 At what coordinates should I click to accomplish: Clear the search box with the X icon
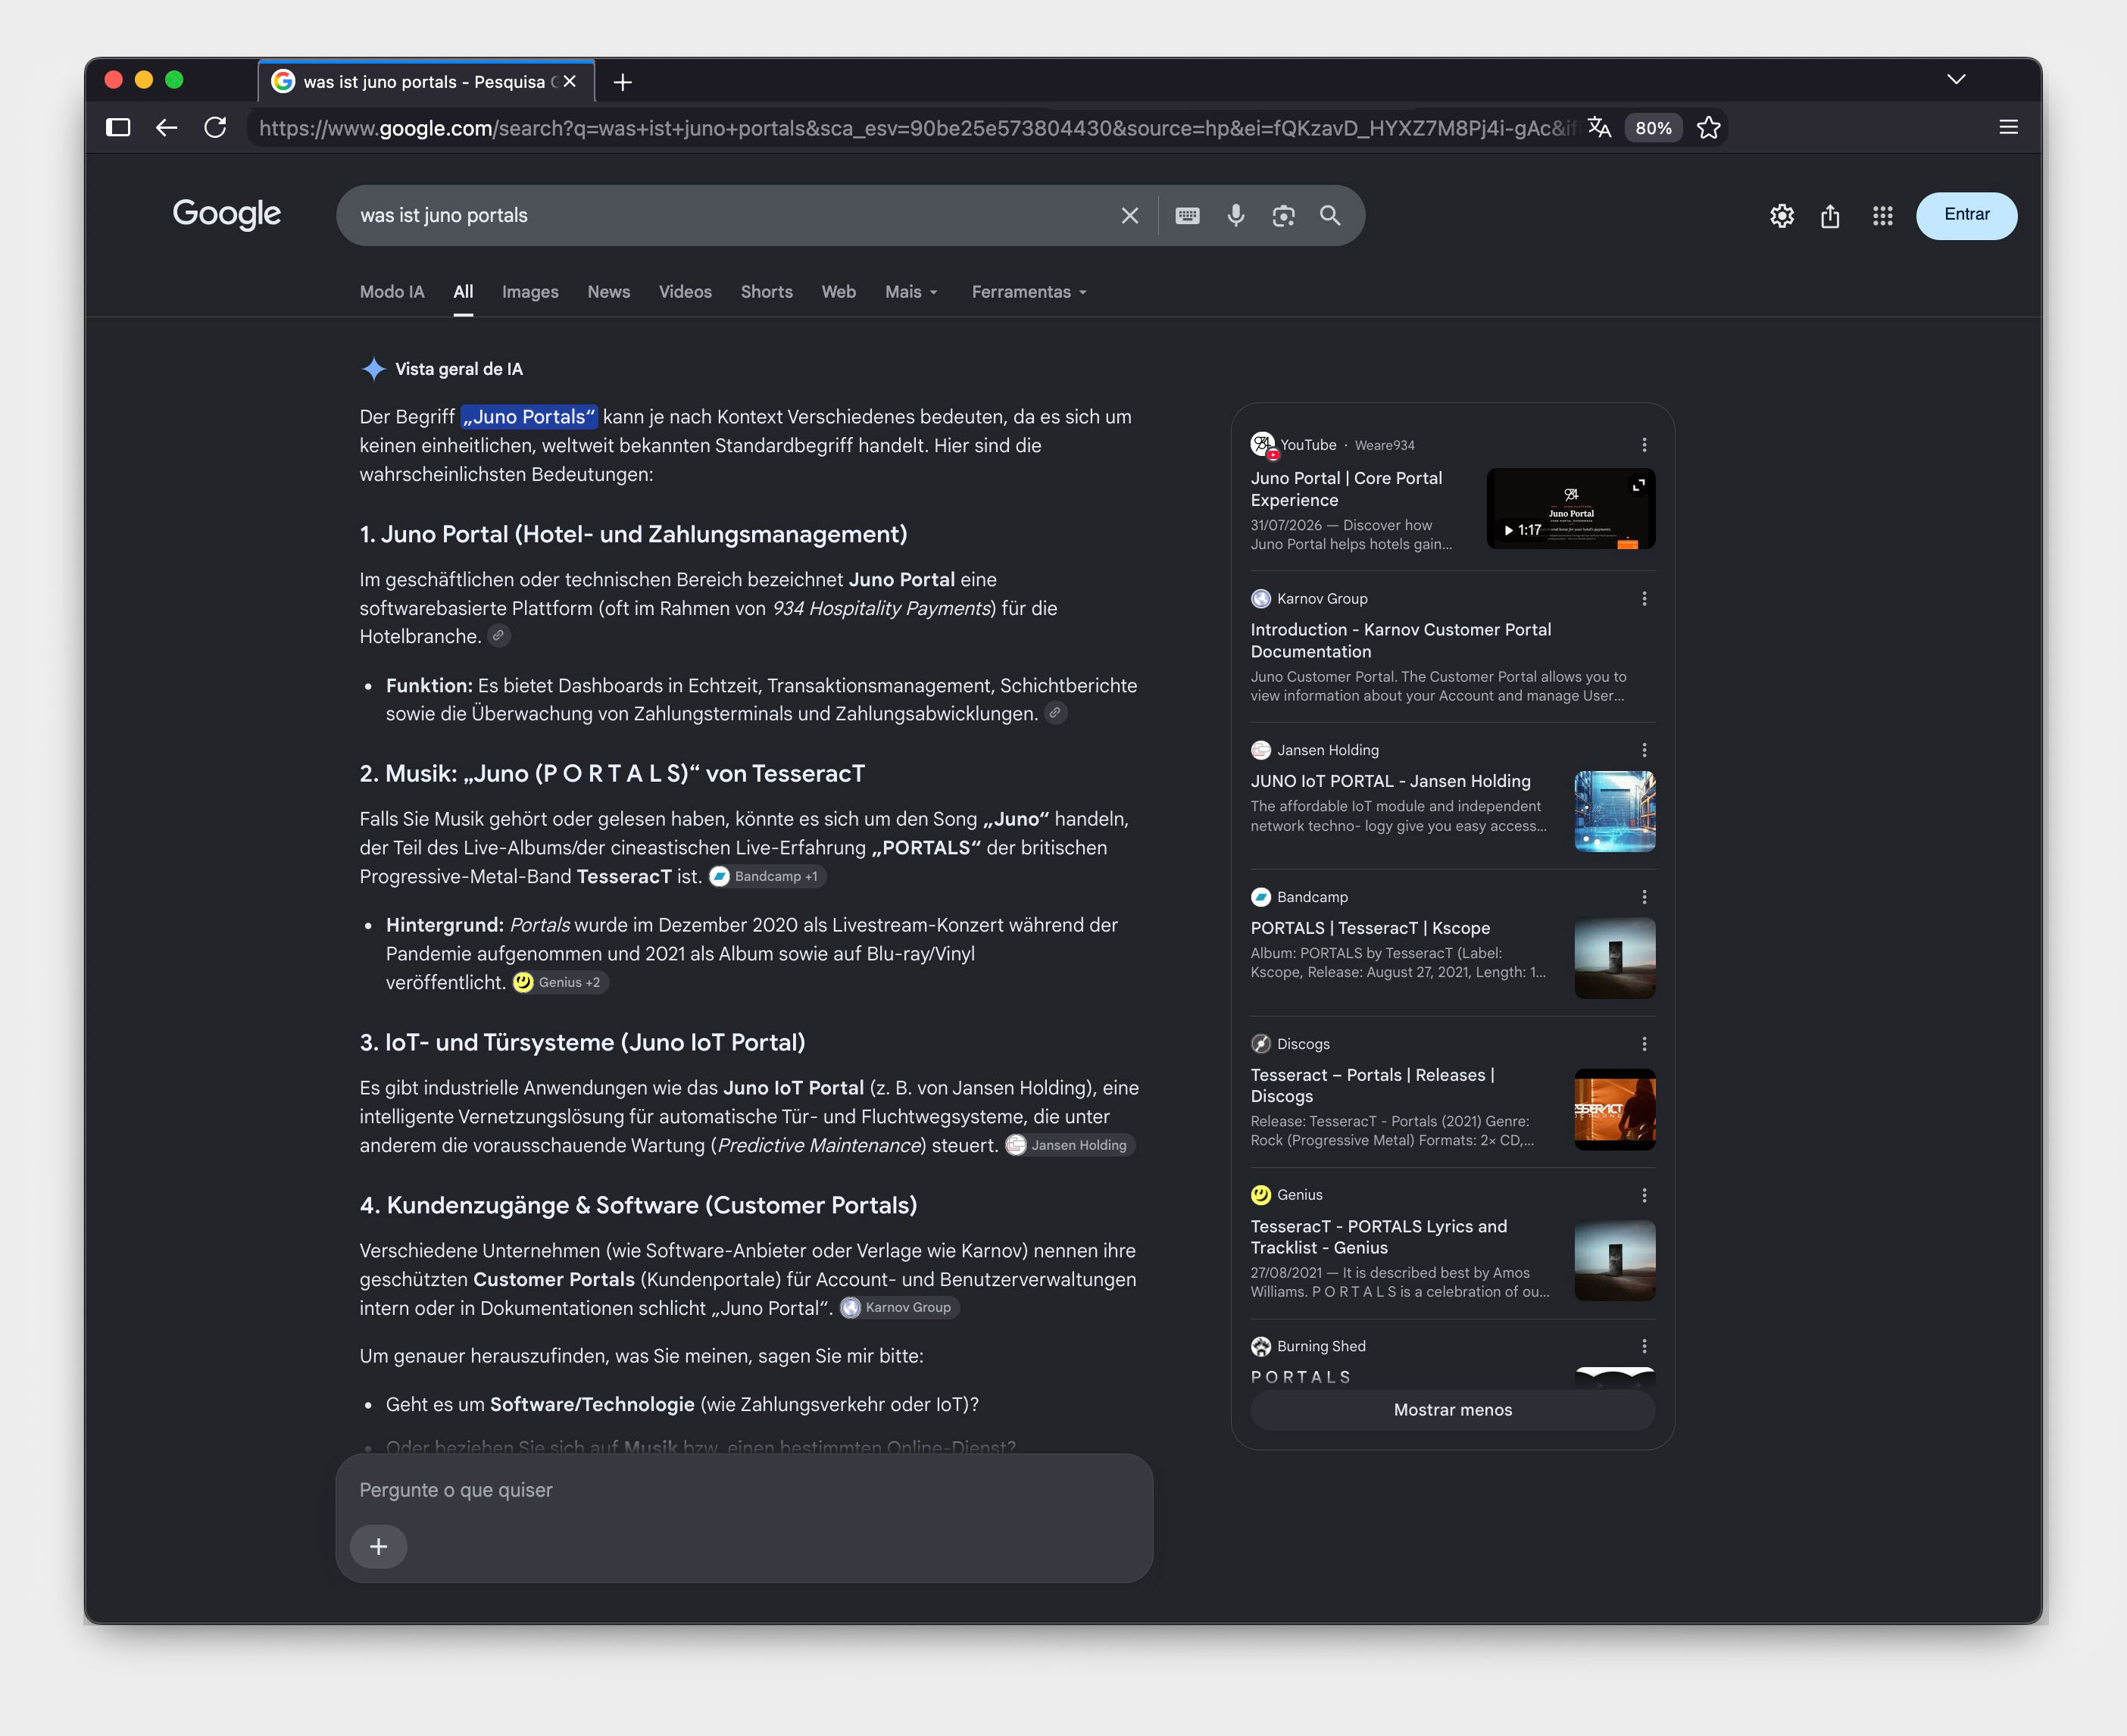(1129, 215)
